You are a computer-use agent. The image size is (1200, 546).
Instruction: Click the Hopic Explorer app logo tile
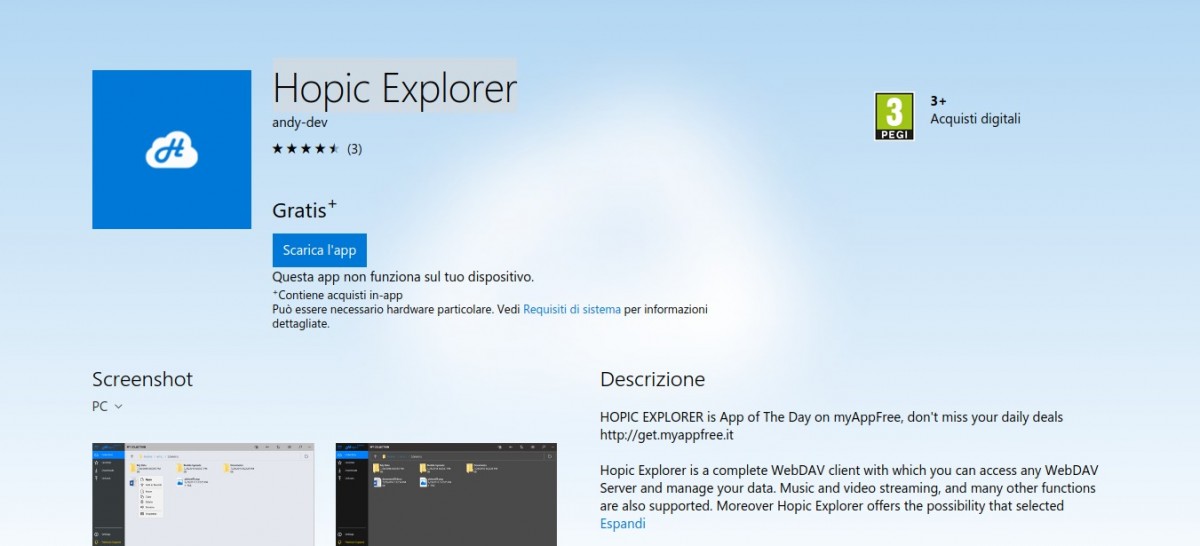coord(171,149)
